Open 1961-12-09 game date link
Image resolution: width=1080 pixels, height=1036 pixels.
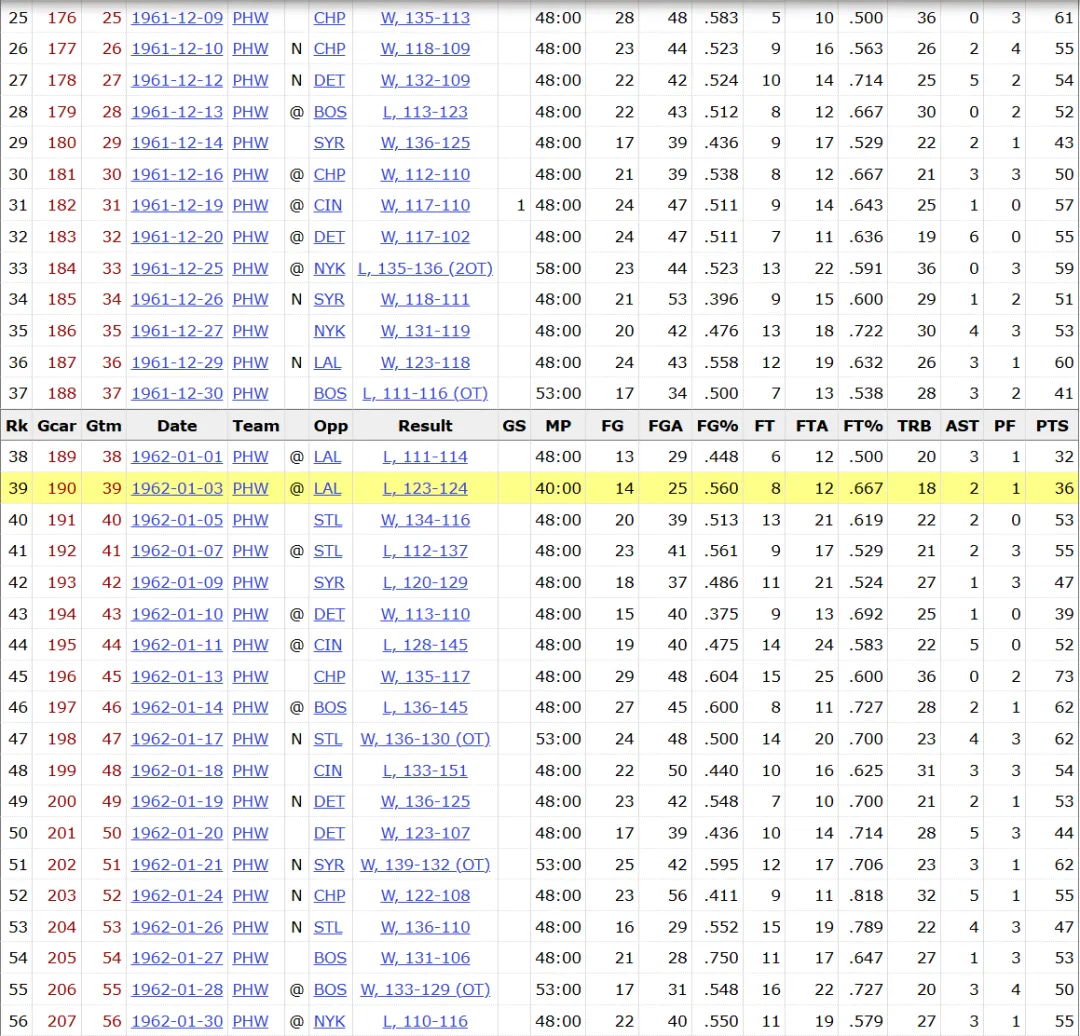(177, 18)
